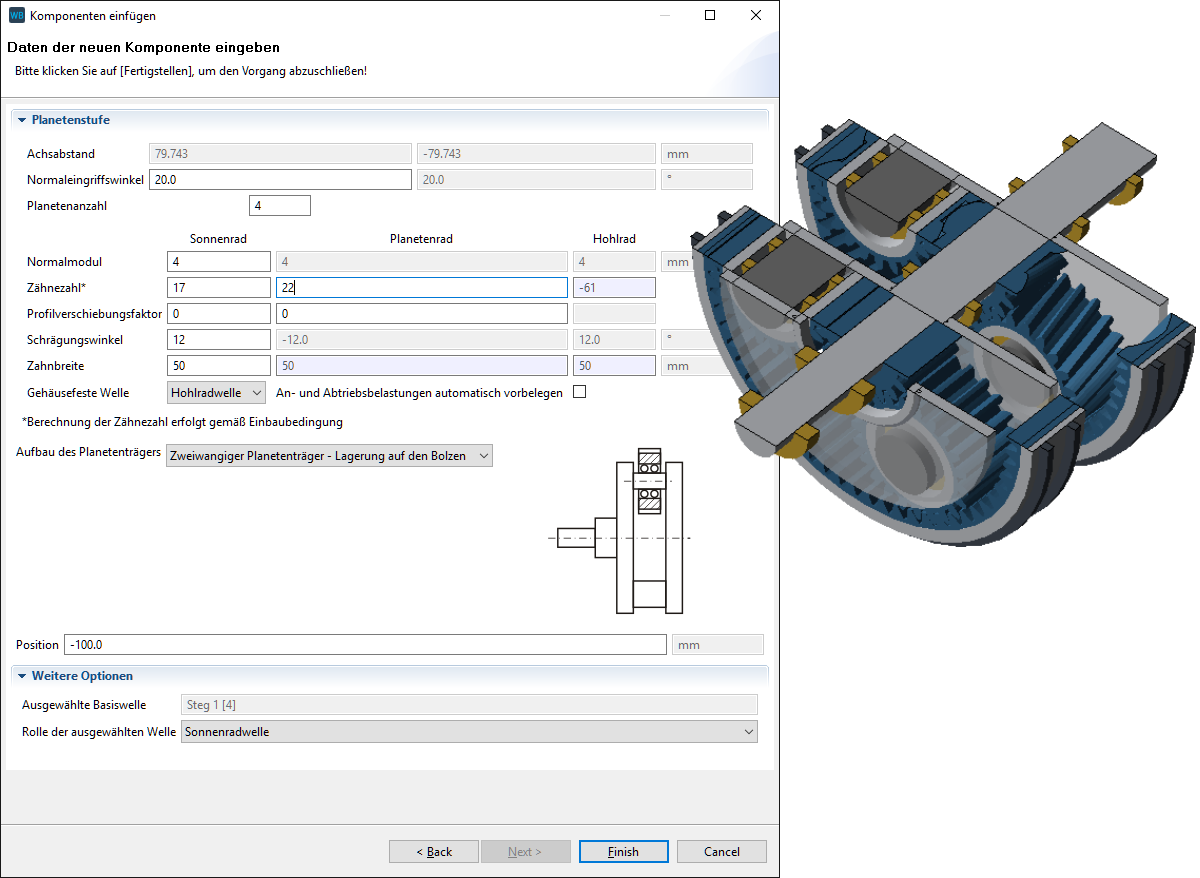The height and width of the screenshot is (878, 1200).
Task: Enable automatic An- und Abtriebsbelastungen checkbox
Action: tap(579, 392)
